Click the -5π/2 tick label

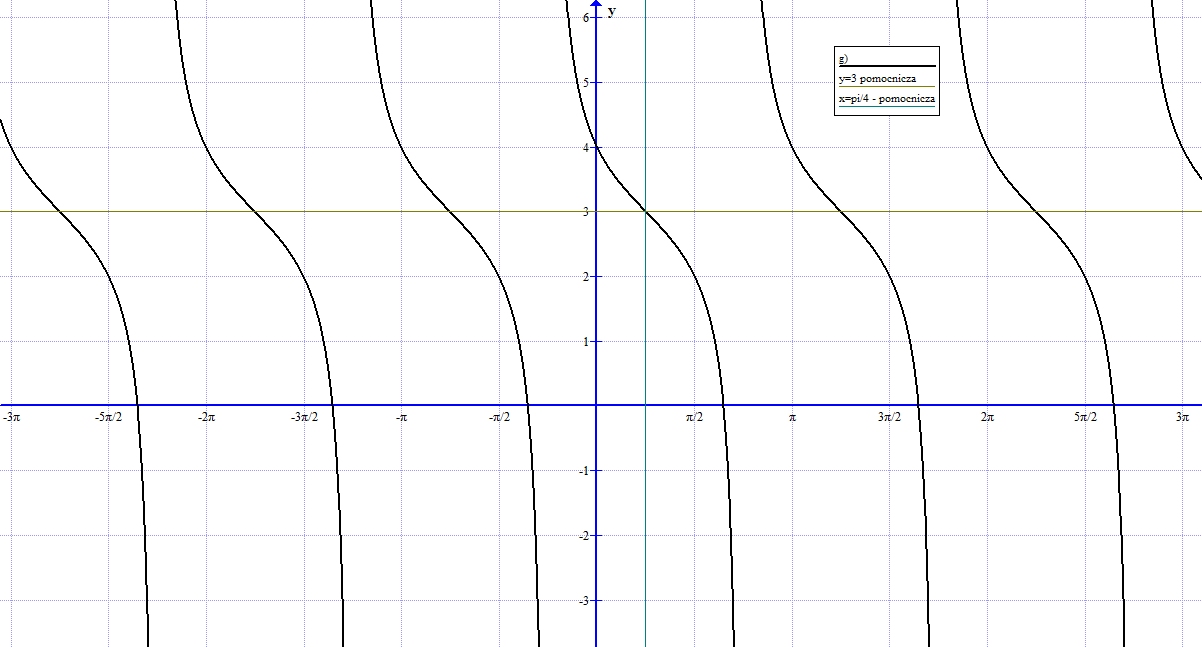point(108,417)
